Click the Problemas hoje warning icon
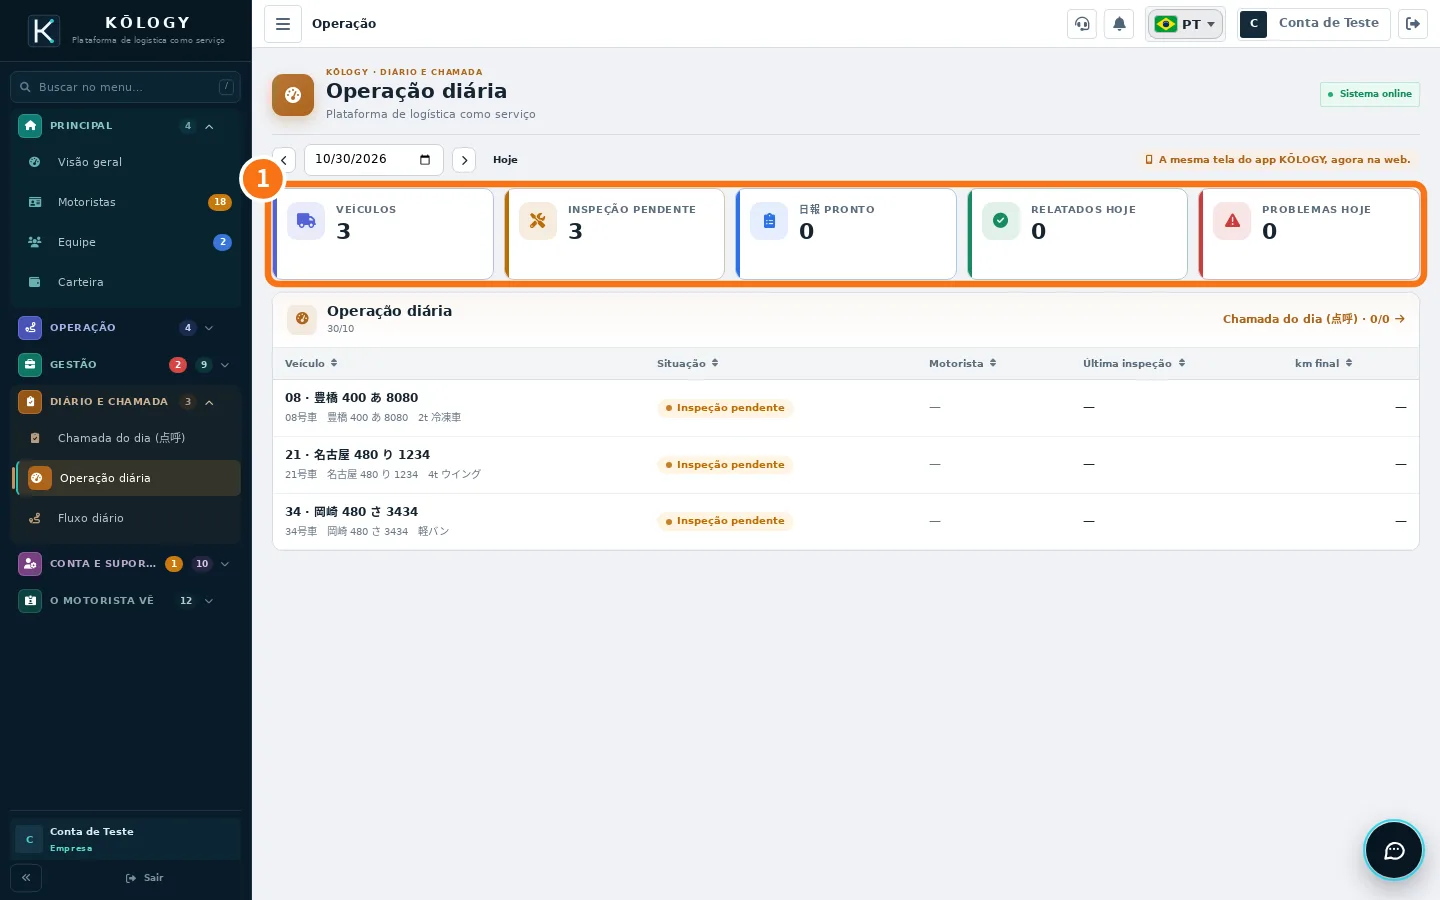The image size is (1440, 900). tap(1232, 221)
